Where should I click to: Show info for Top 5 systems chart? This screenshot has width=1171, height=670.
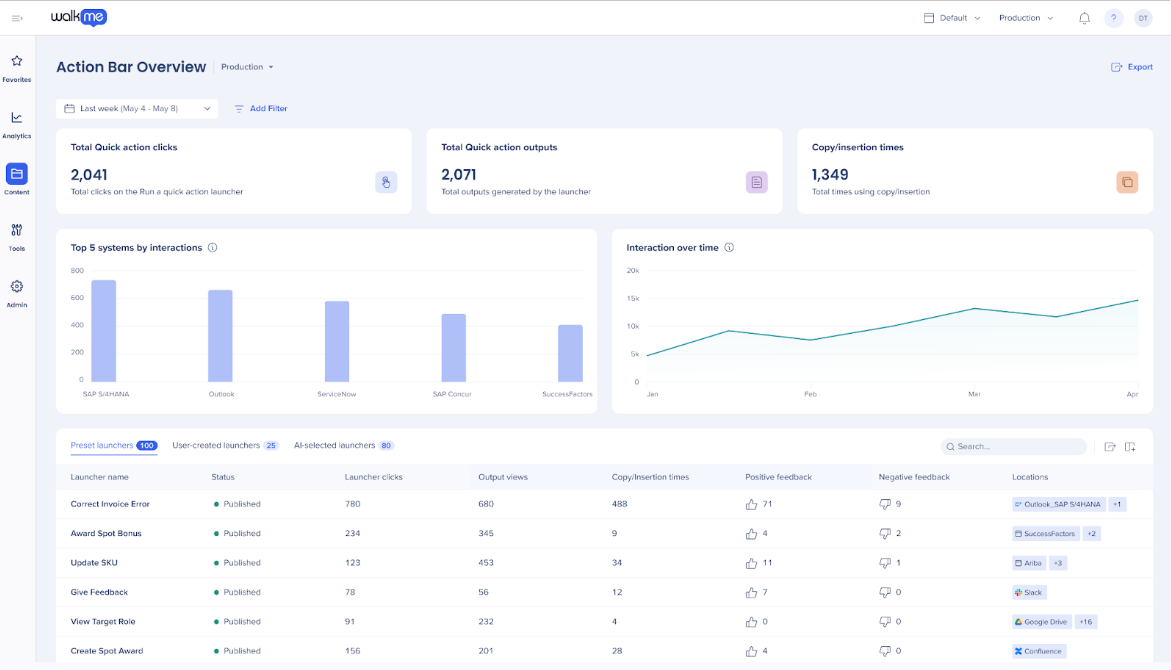tap(213, 248)
